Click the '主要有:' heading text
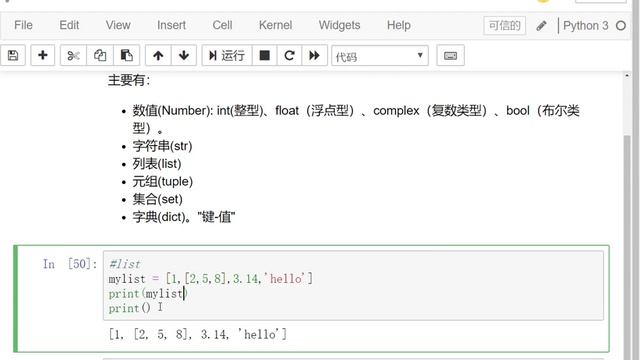 tap(129, 80)
